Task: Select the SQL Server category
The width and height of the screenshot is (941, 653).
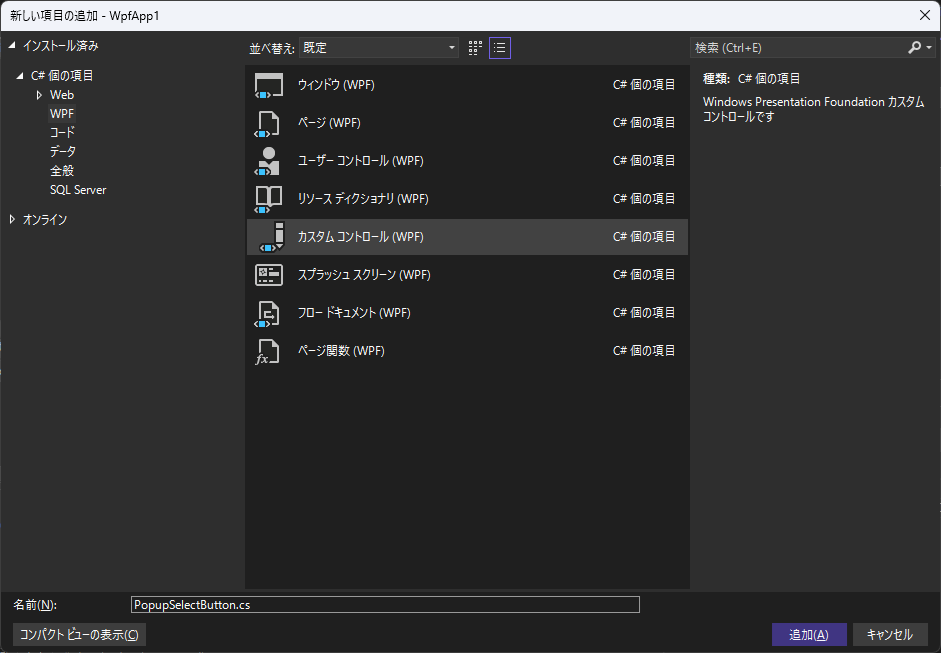Action: [77, 189]
